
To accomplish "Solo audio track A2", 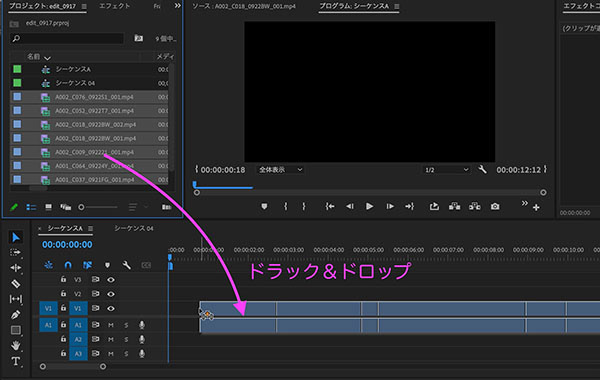I will pyautogui.click(x=126, y=339).
